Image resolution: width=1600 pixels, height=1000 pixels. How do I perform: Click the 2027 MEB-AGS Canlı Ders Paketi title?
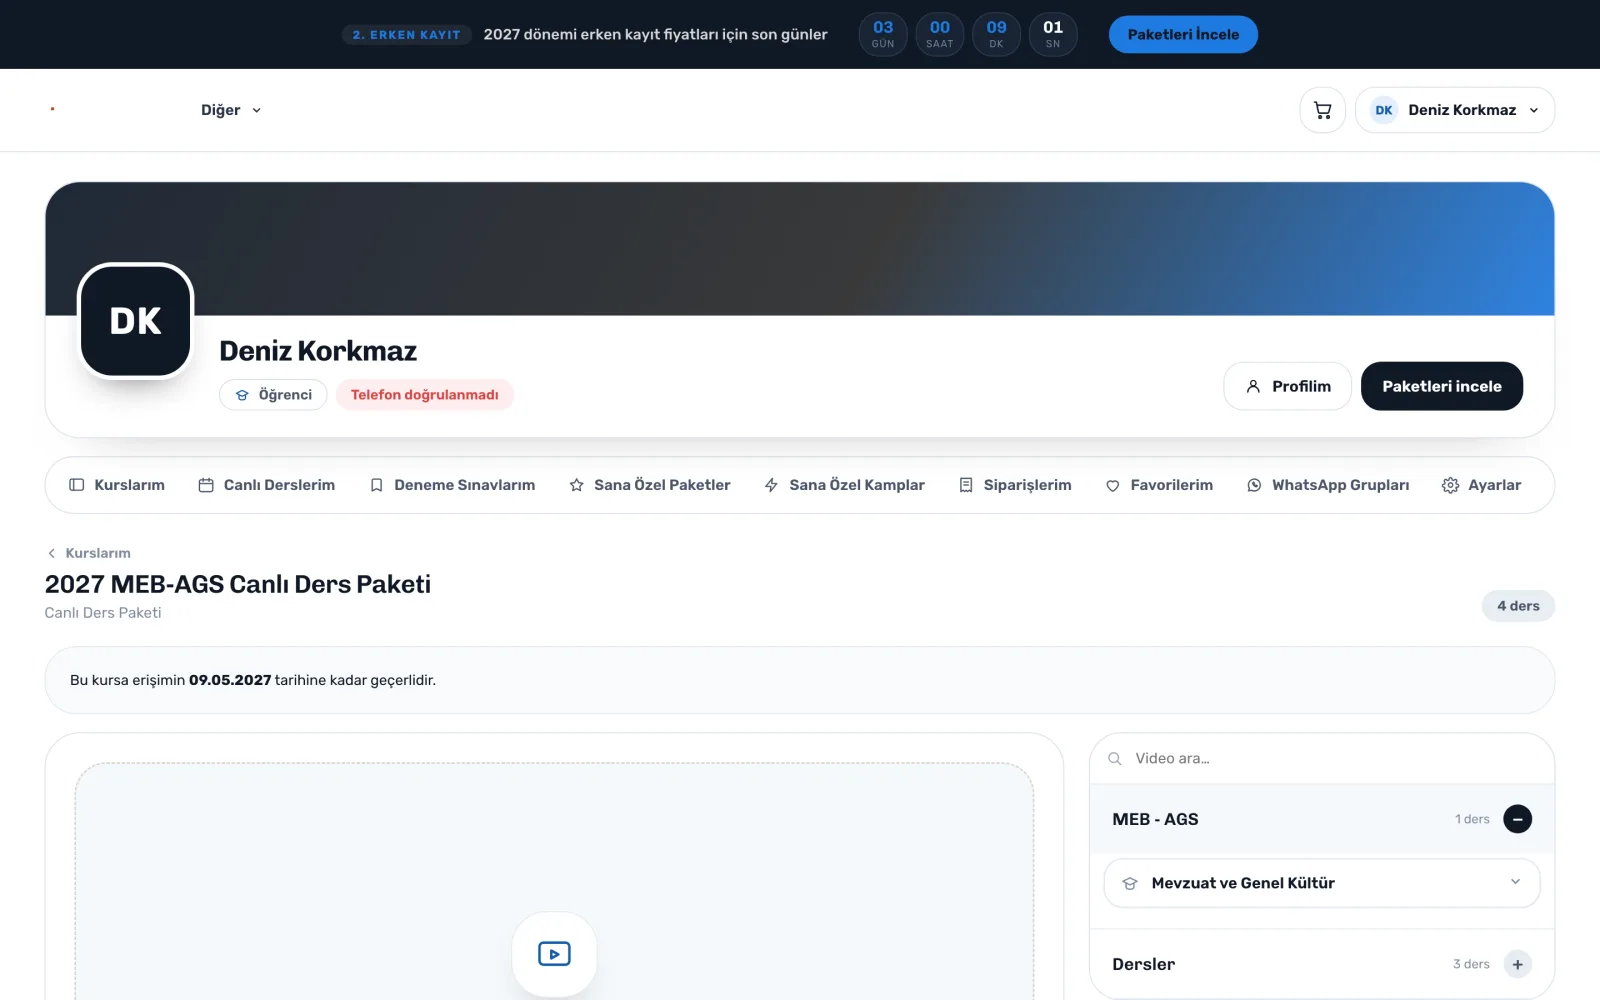tap(238, 584)
